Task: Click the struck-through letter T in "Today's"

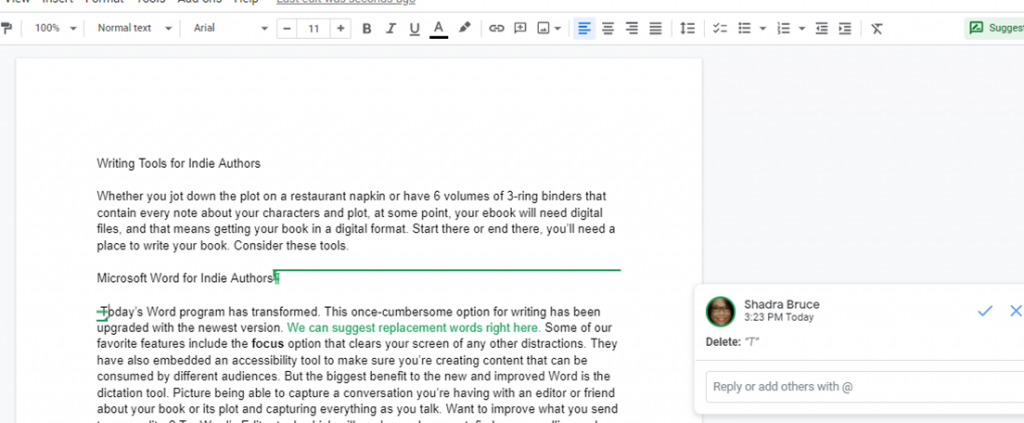Action: (x=104, y=311)
